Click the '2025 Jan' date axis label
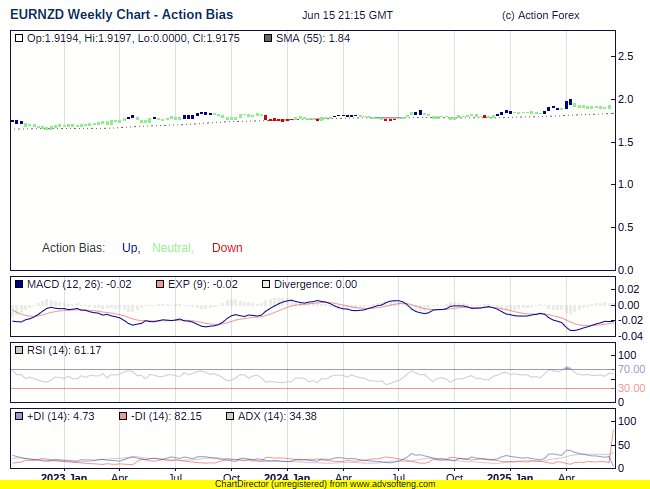 (x=509, y=478)
